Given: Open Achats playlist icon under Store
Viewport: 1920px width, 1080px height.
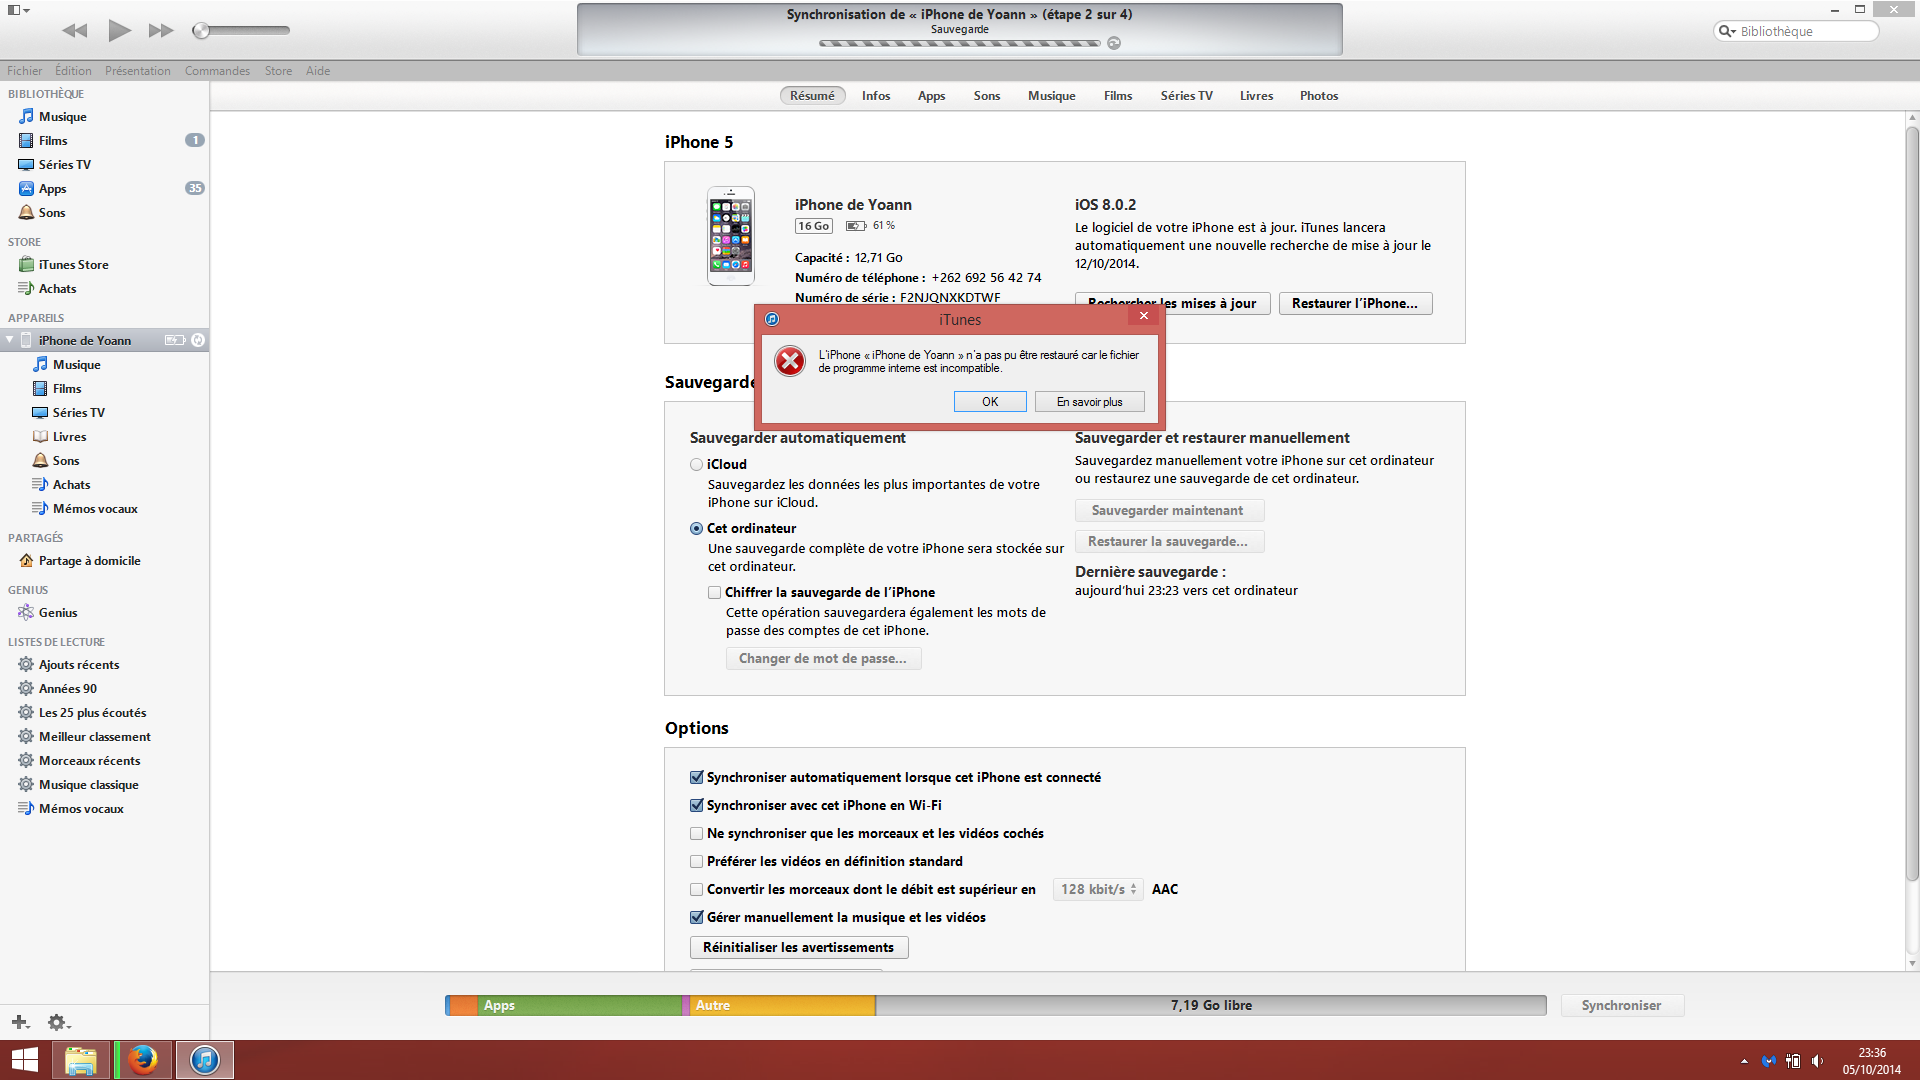Looking at the screenshot, I should (x=26, y=289).
